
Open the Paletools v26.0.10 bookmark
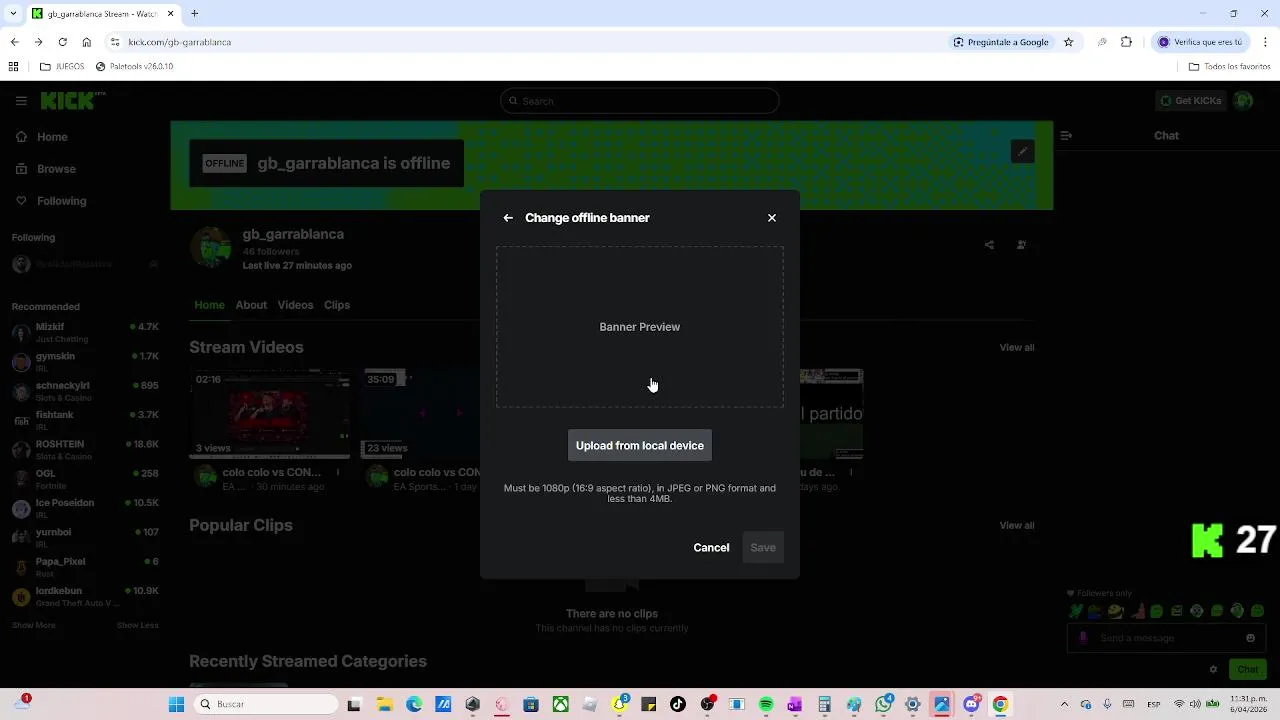click(134, 67)
